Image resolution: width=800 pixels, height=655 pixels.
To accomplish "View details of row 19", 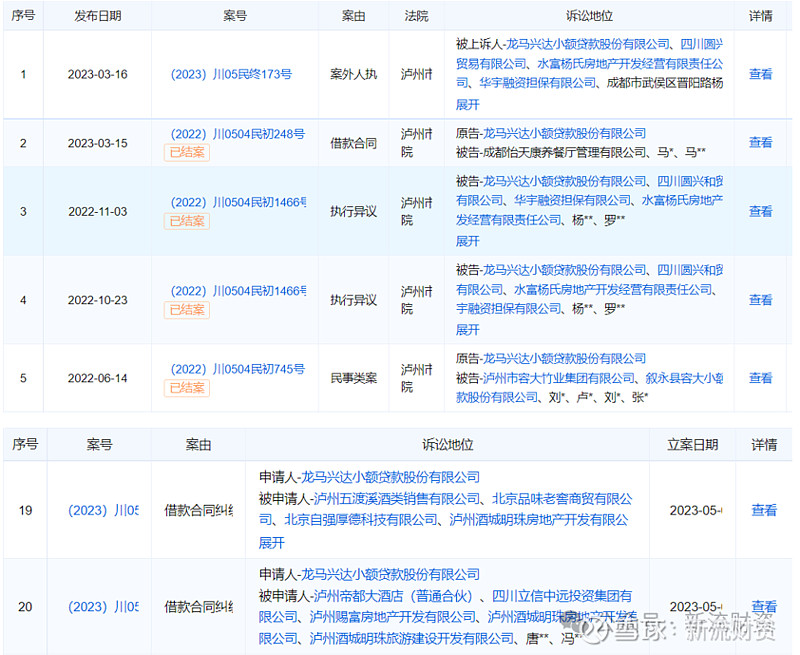I will pyautogui.click(x=764, y=510).
